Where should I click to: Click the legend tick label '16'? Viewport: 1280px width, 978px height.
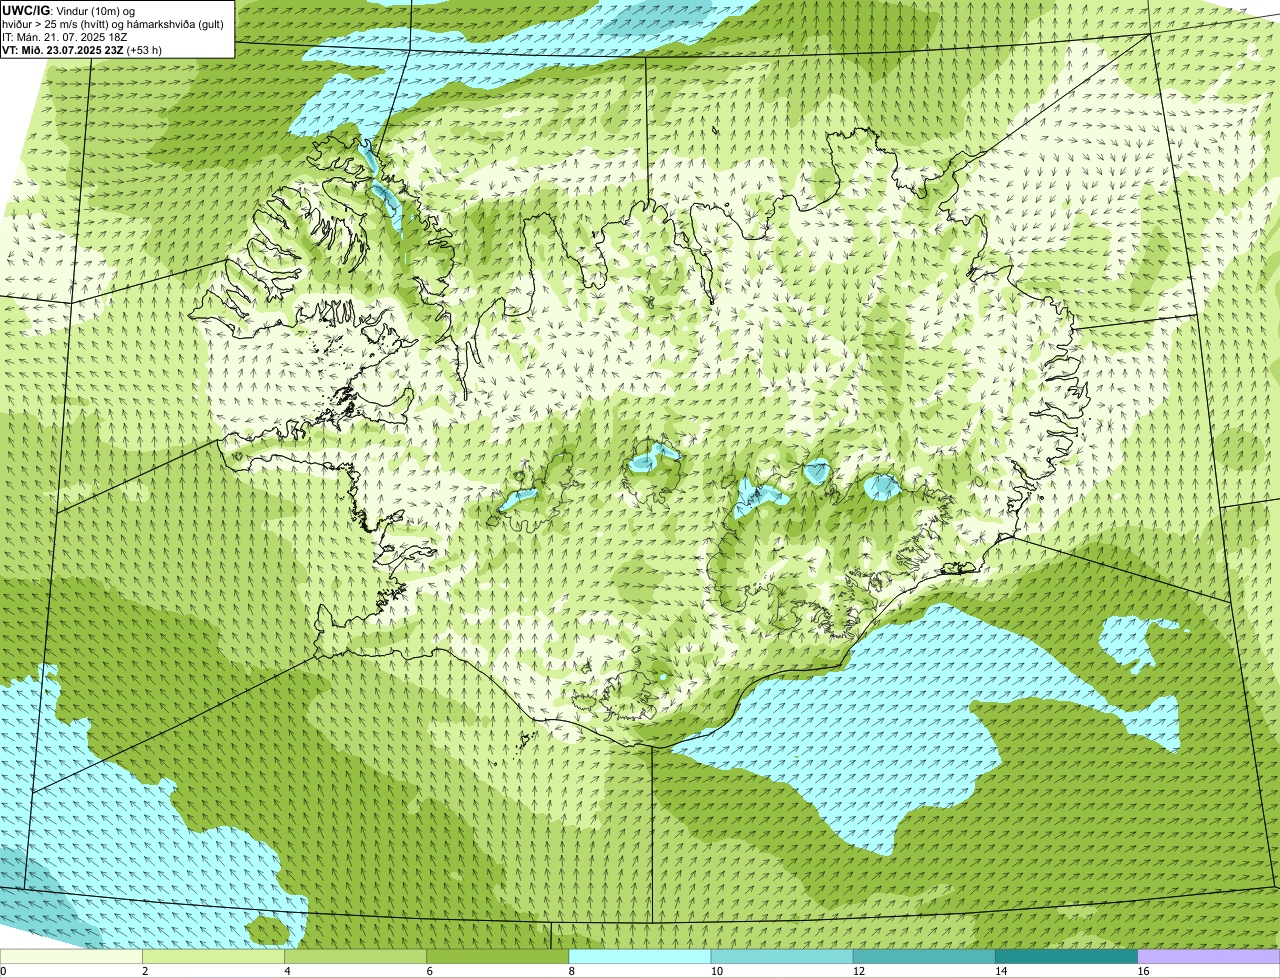coord(1143,971)
